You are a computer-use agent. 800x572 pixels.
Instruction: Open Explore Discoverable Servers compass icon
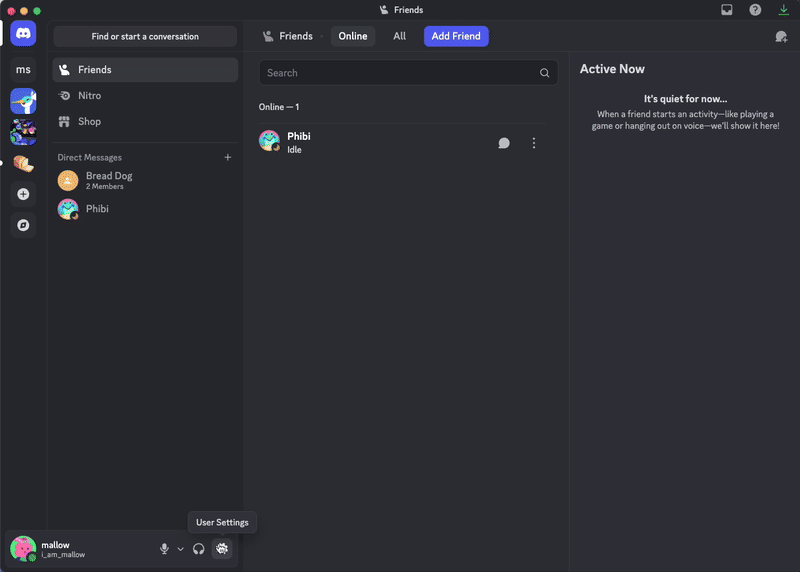(23, 225)
